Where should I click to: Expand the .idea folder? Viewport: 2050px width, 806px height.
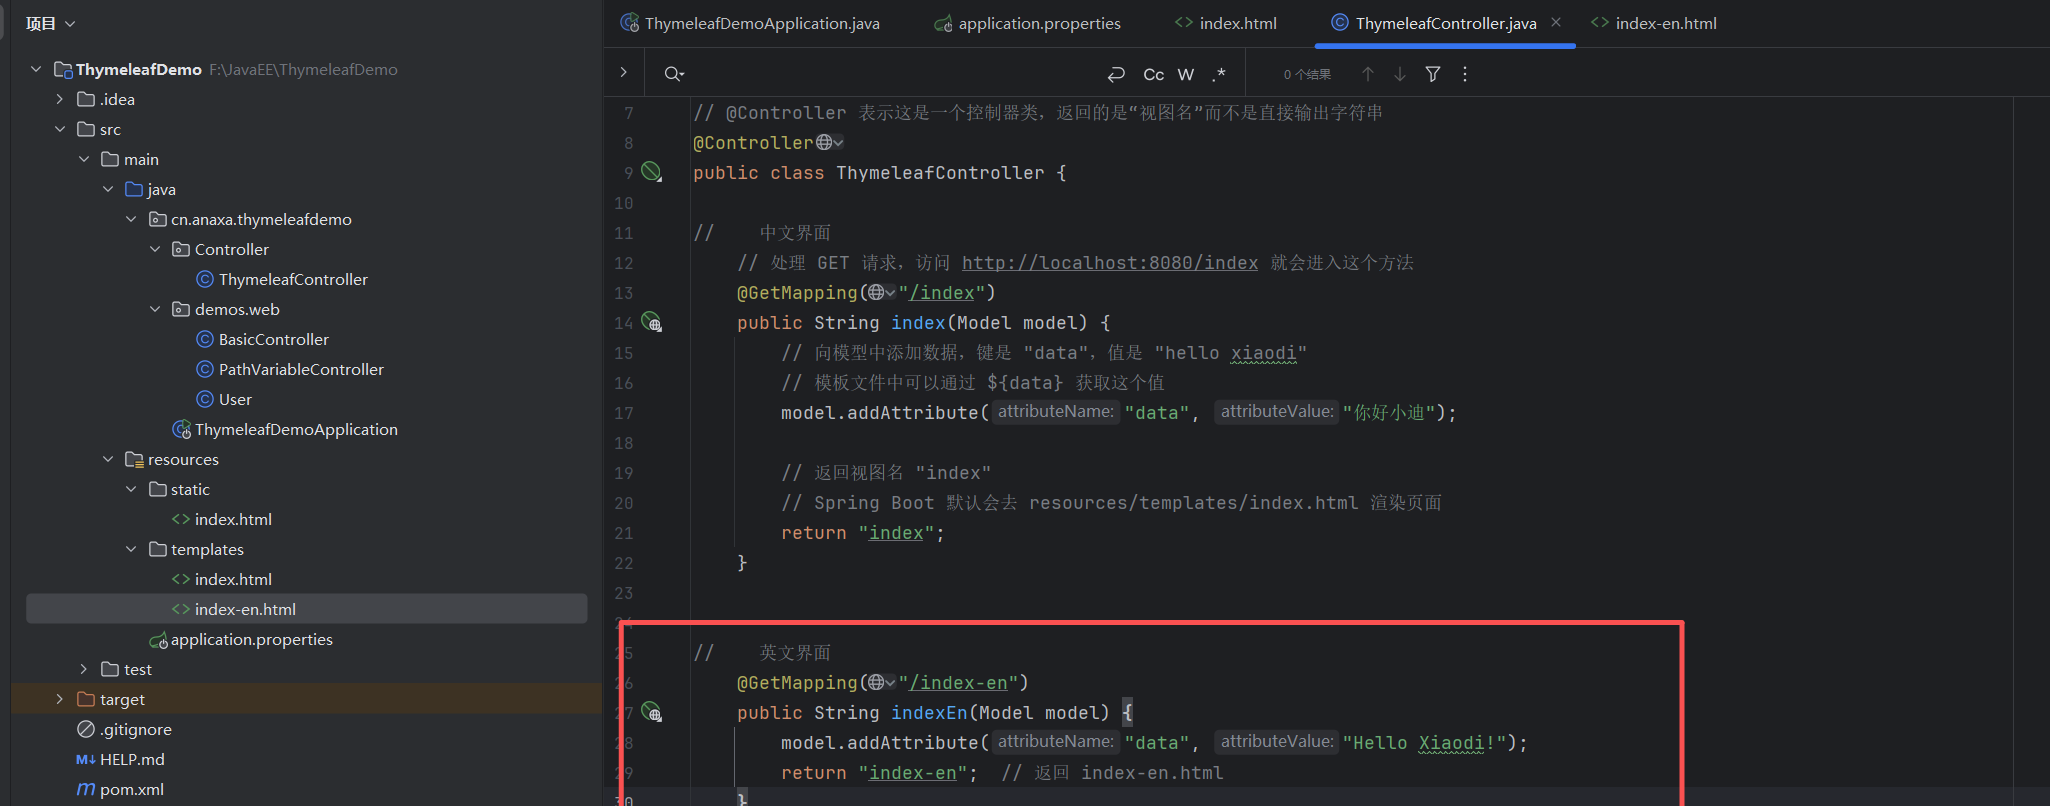click(60, 99)
